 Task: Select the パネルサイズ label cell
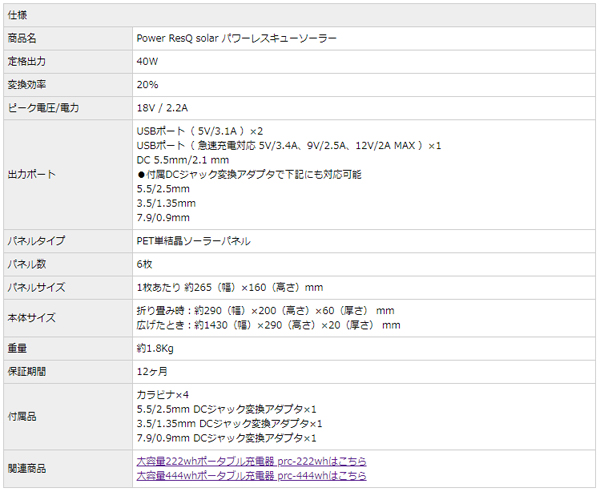pyautogui.click(x=68, y=287)
